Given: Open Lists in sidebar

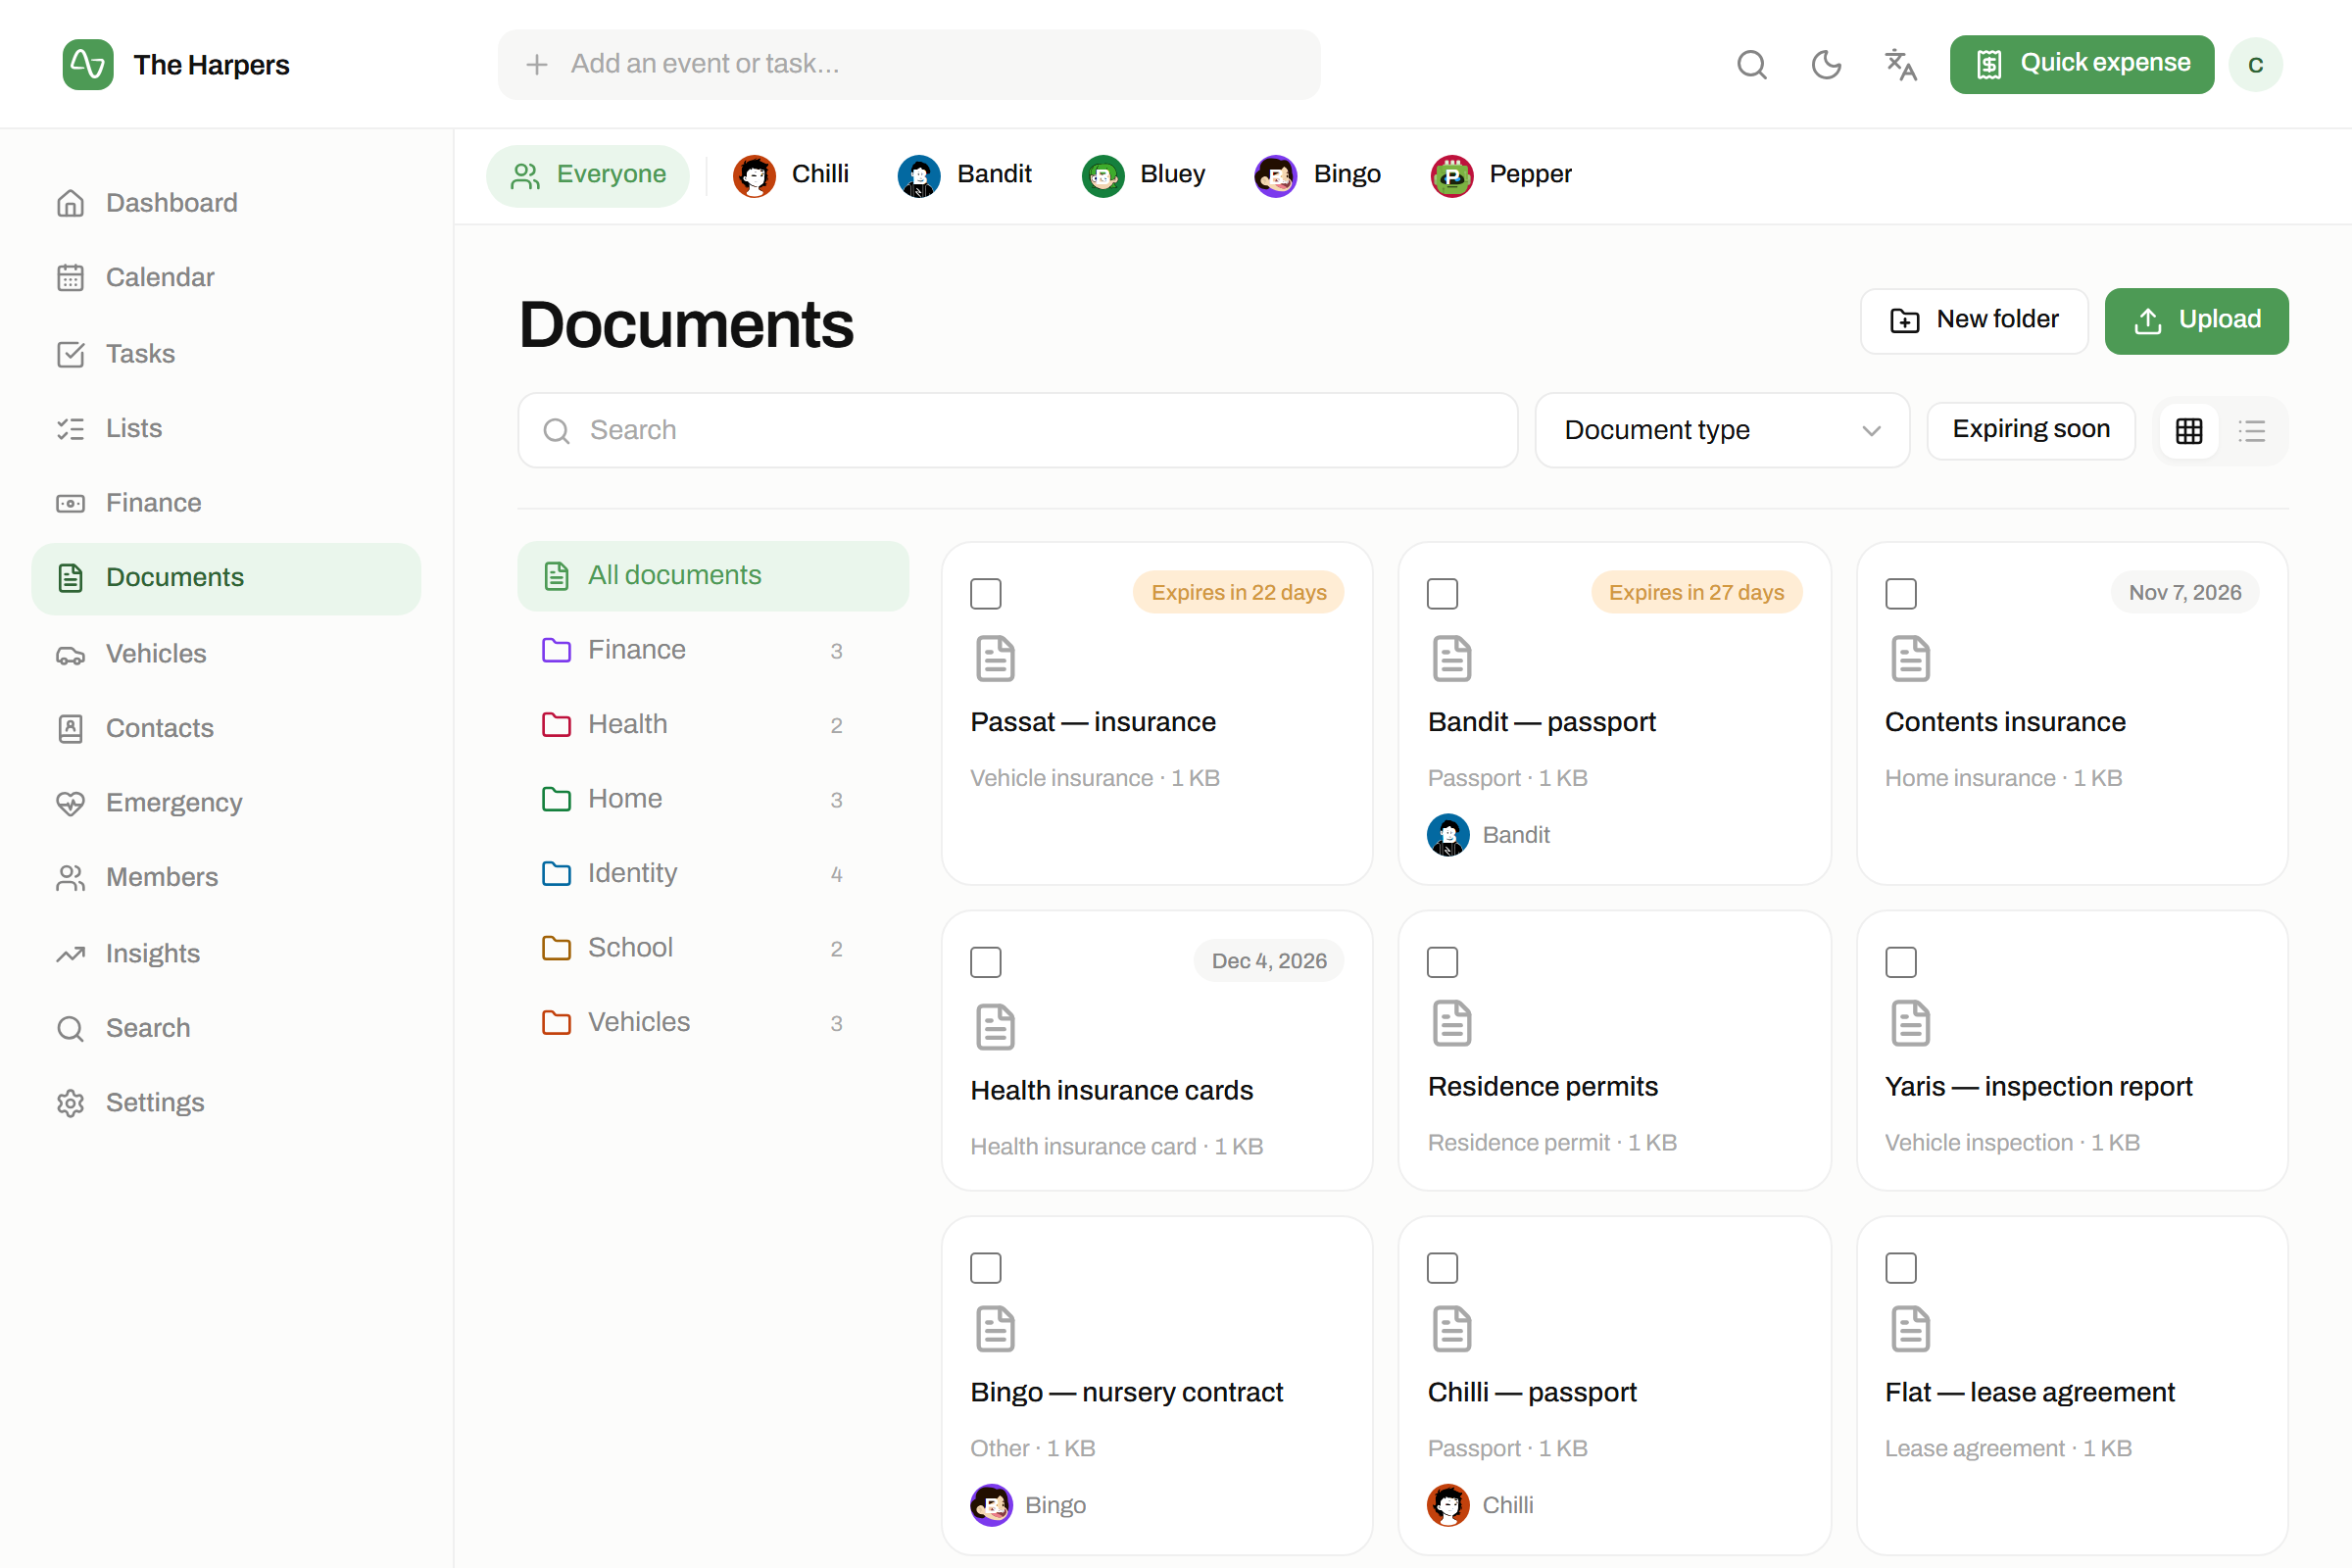Looking at the screenshot, I should coord(226,428).
